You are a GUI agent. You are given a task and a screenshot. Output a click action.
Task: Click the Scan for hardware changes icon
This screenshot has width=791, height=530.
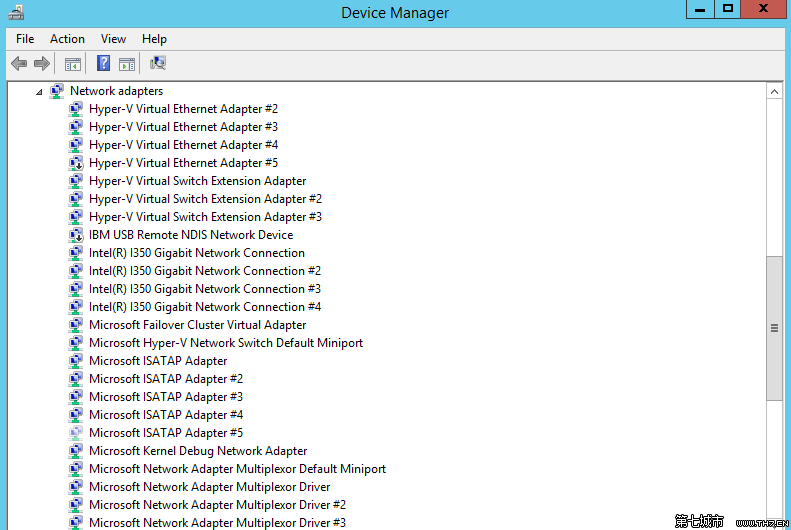tap(158, 63)
